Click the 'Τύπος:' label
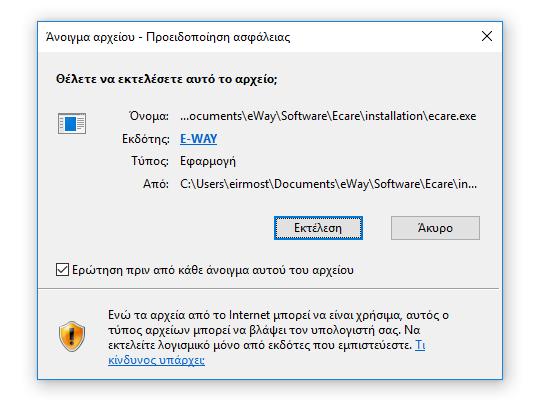 (x=150, y=161)
